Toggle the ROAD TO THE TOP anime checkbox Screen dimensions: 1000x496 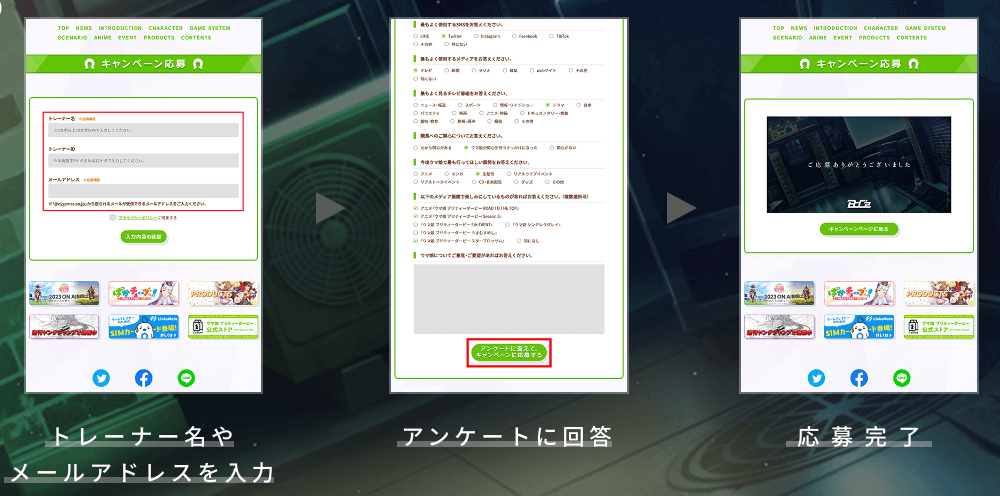416,208
